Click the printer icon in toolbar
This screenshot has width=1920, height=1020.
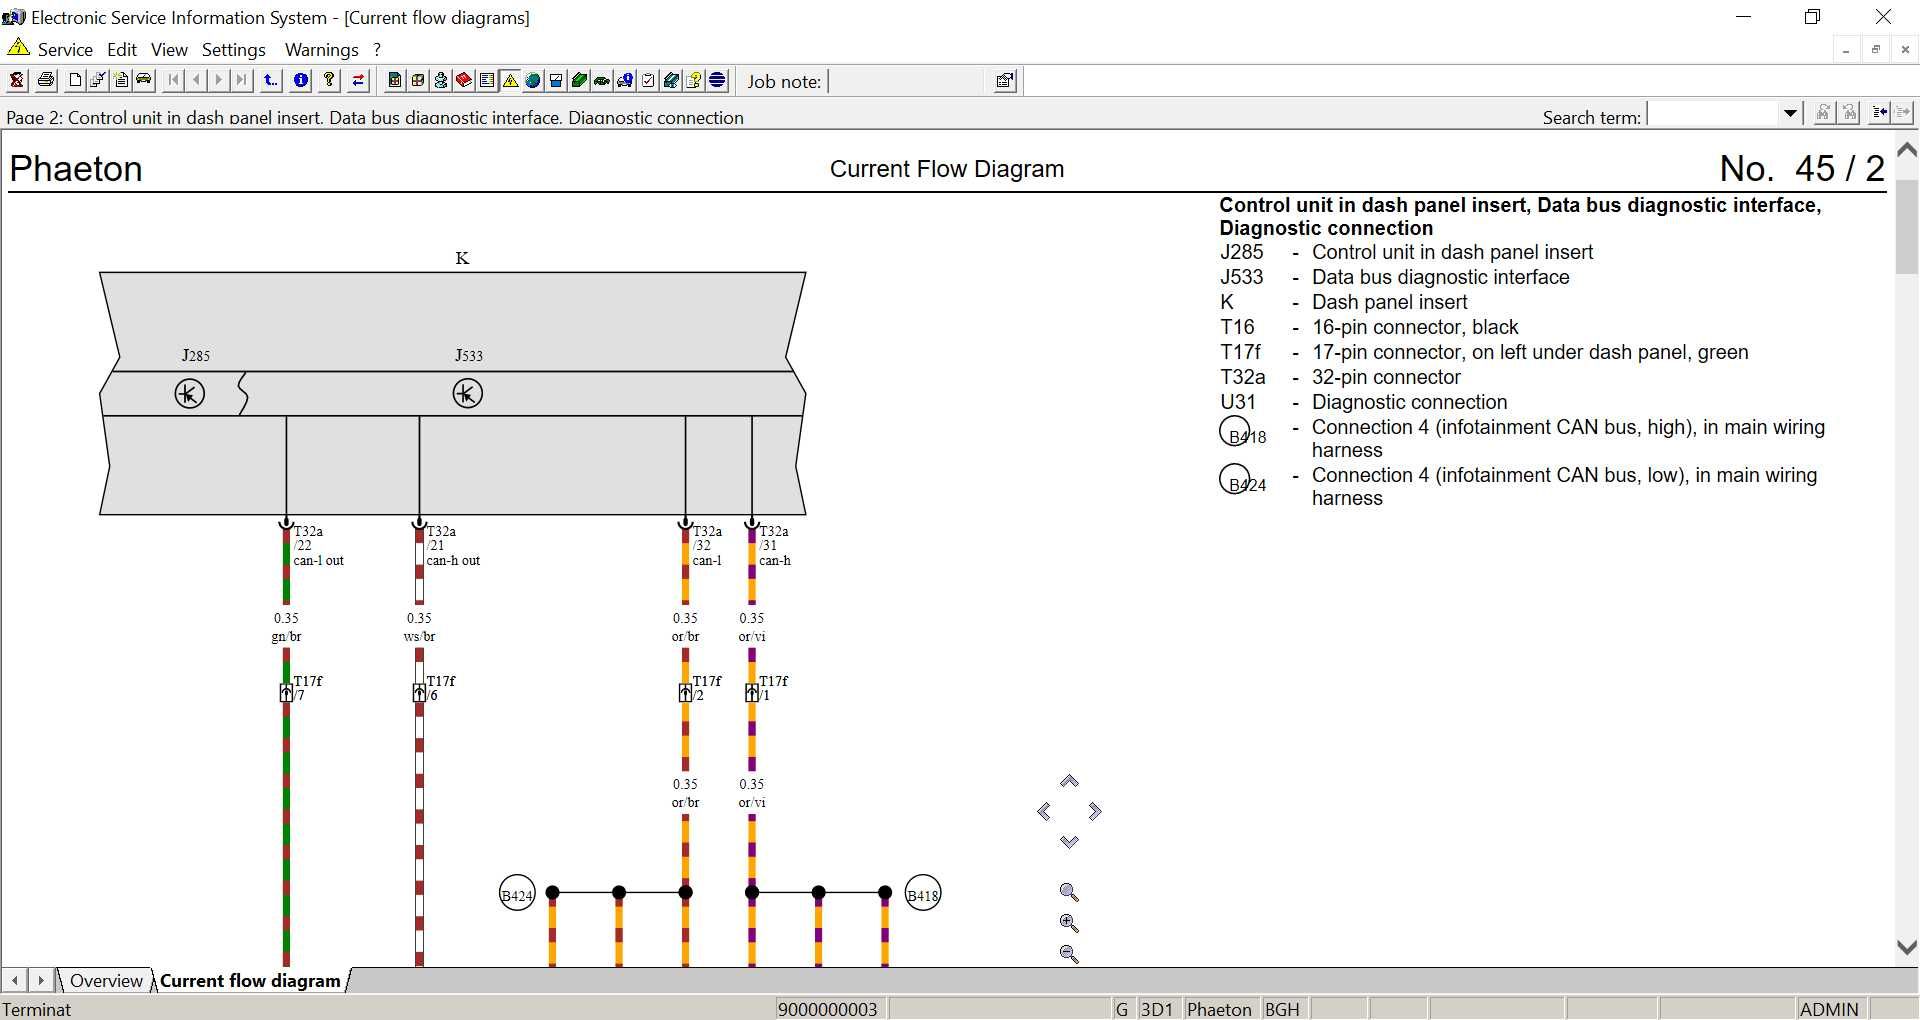tap(46, 80)
